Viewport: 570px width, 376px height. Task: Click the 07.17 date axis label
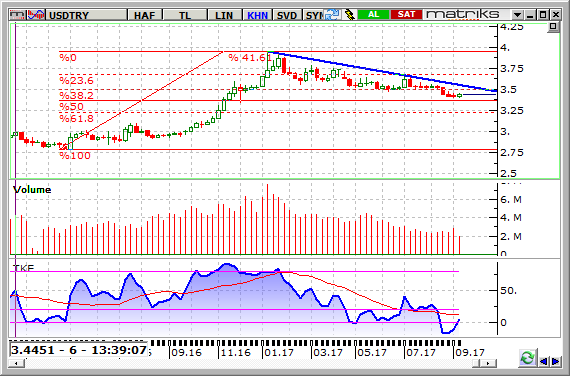pyautogui.click(x=421, y=352)
